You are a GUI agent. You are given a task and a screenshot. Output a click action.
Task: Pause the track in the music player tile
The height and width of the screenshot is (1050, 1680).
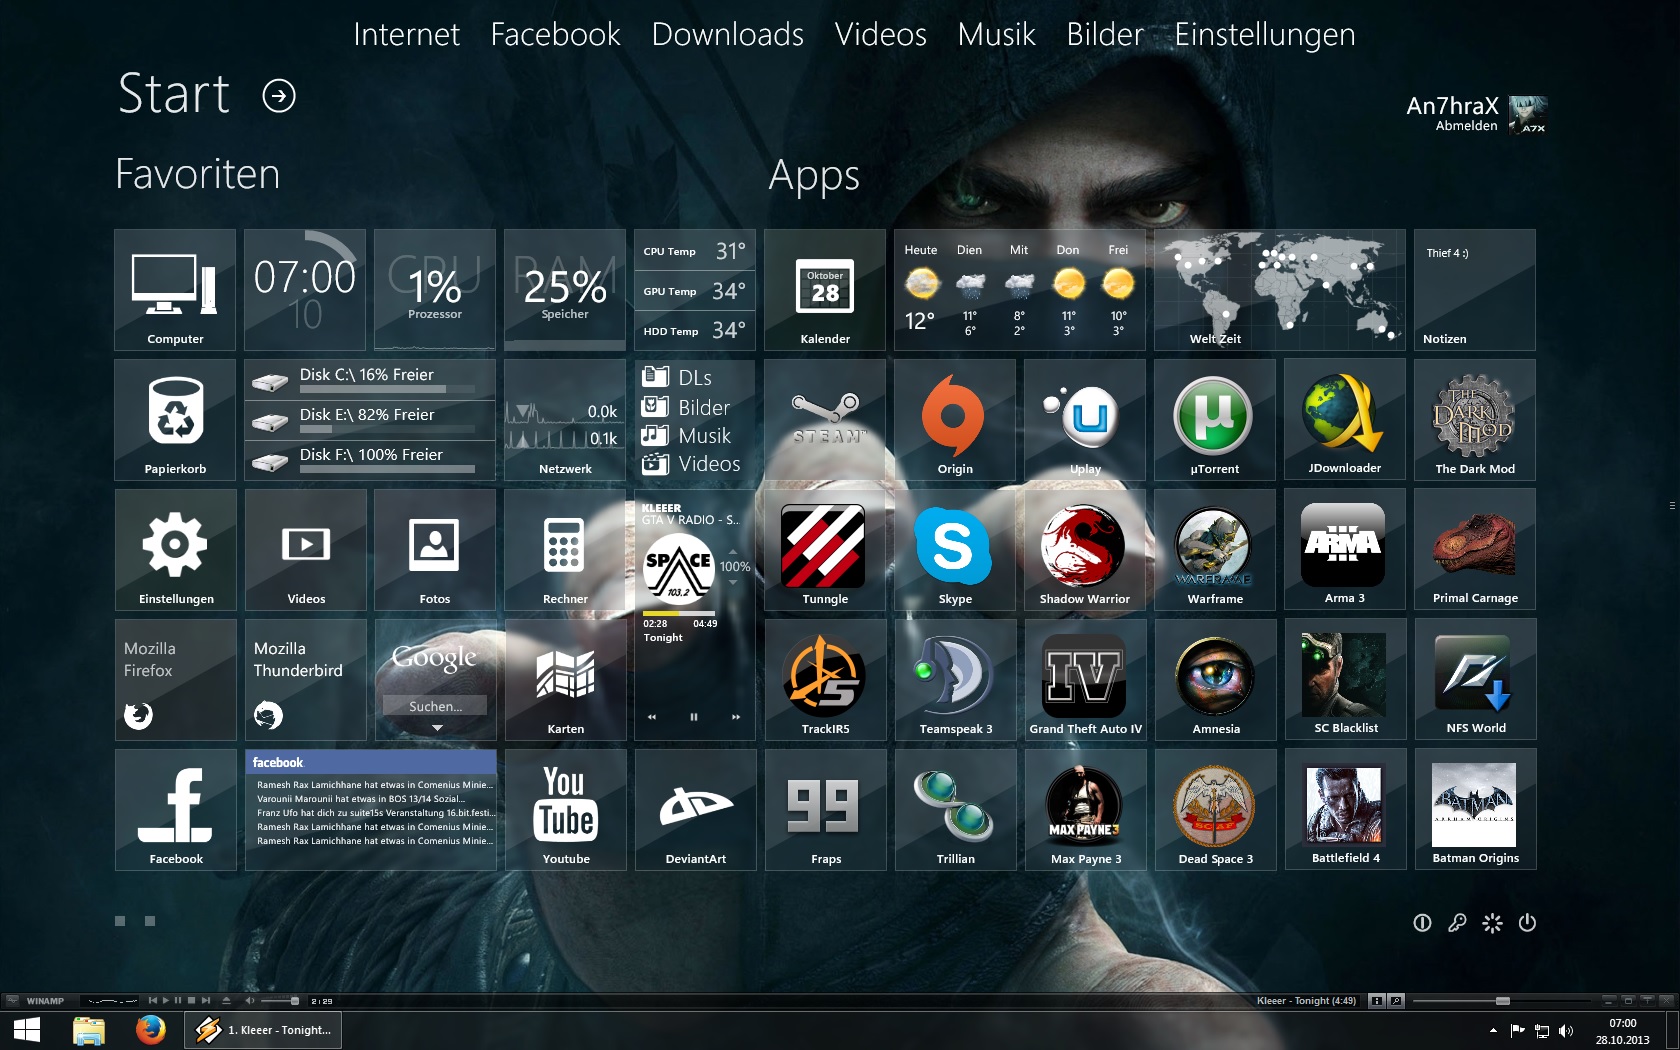coord(693,717)
